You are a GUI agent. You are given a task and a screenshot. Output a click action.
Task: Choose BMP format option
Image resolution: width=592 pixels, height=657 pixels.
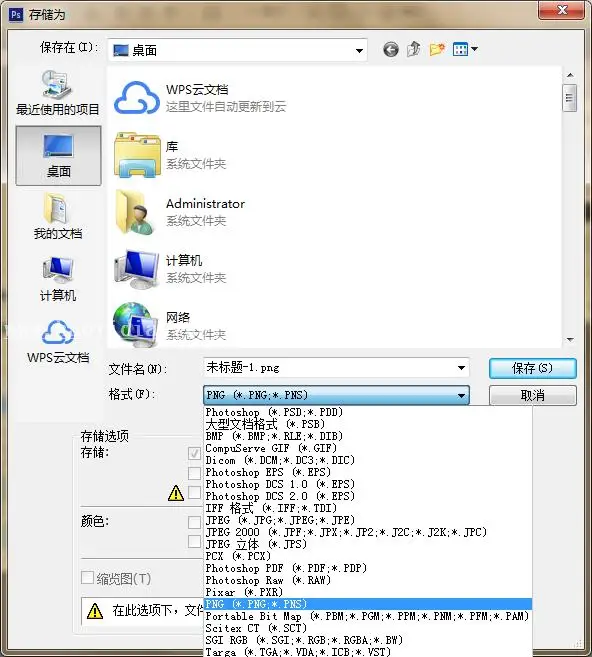click(368, 436)
